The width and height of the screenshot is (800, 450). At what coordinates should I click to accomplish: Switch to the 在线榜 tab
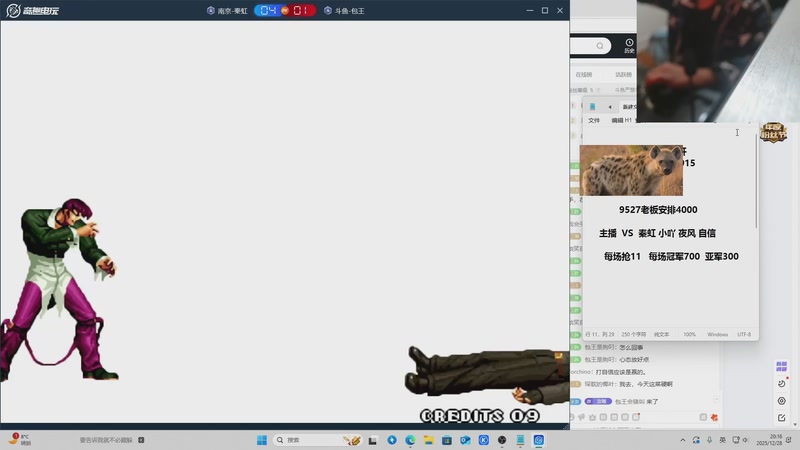pyautogui.click(x=584, y=74)
